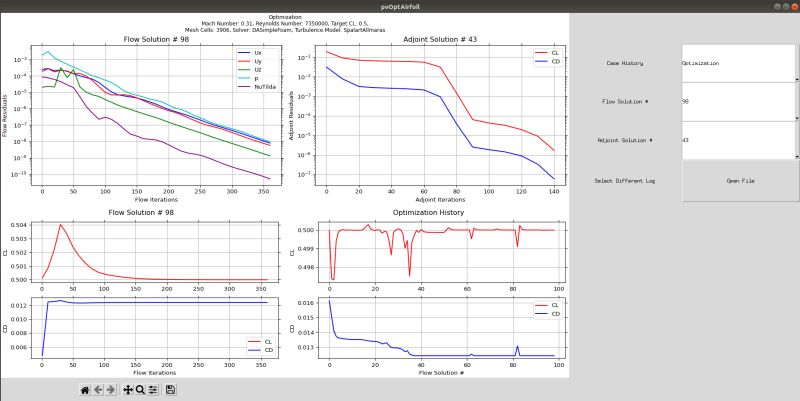Maximize the pvOptAirfoil window

[785, 7]
